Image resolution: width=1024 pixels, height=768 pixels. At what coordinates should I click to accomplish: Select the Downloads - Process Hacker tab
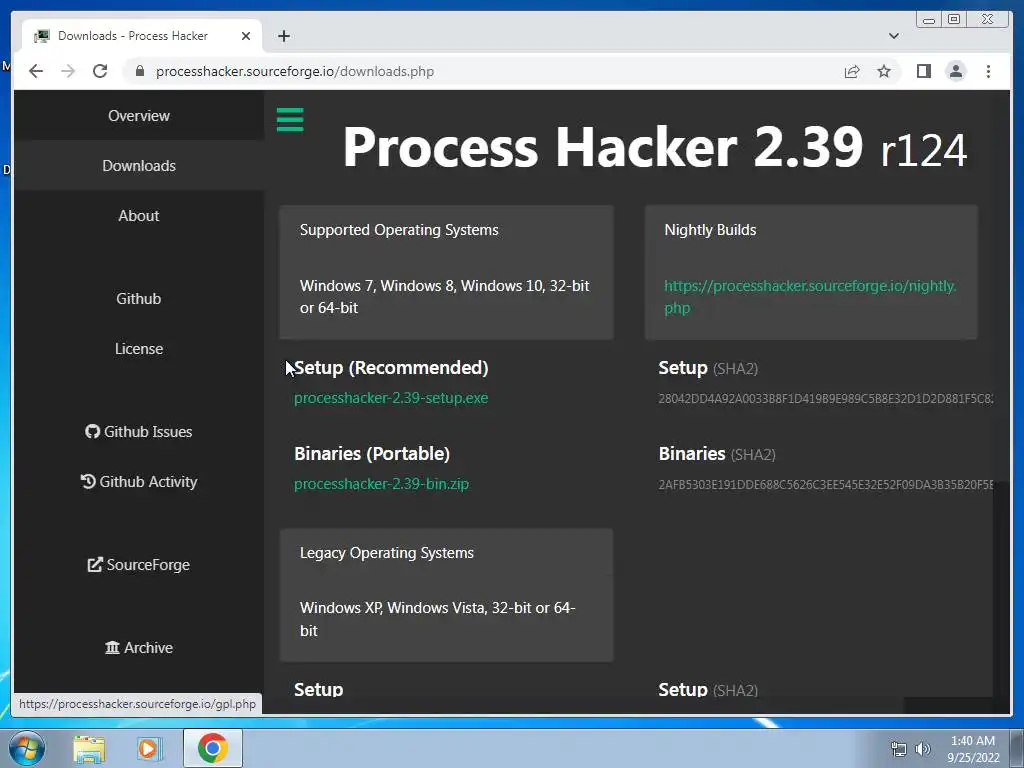pos(142,36)
